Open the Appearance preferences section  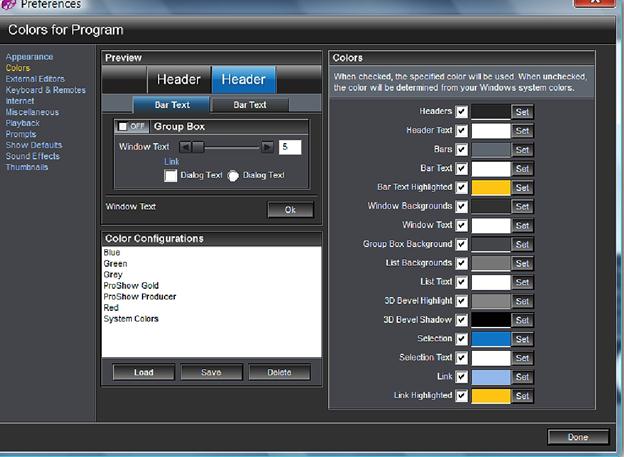click(x=29, y=57)
